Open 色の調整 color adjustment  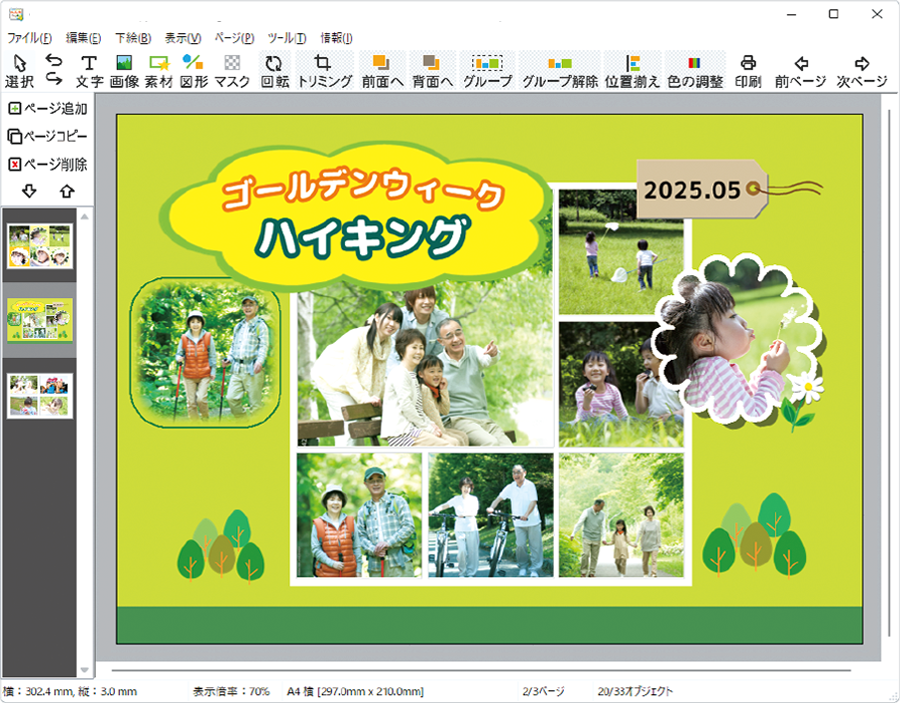tap(694, 70)
